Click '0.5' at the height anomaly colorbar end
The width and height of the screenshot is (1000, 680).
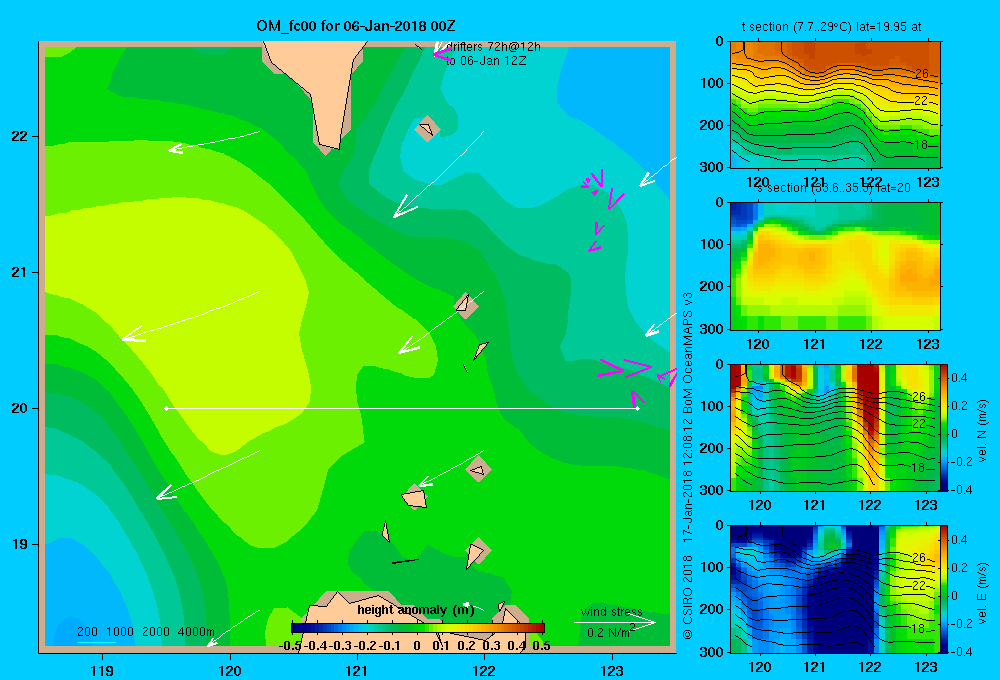541,646
